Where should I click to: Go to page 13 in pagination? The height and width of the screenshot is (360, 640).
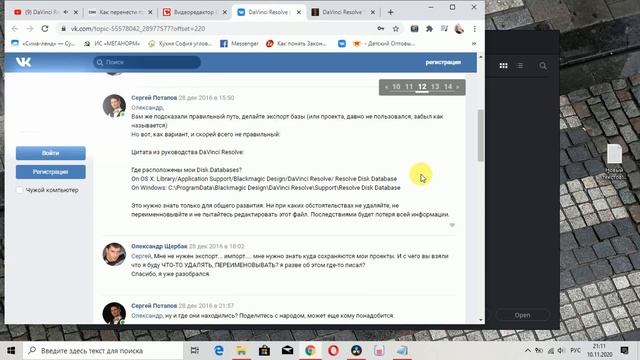tap(435, 87)
